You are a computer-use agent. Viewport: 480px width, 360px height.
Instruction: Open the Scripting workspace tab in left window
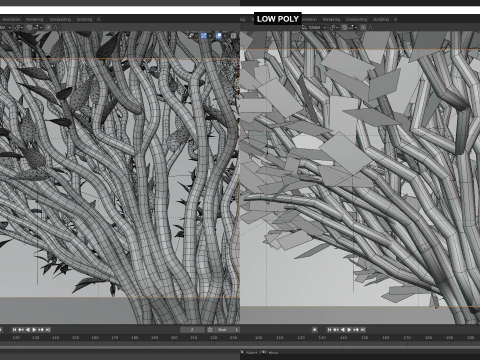click(84, 19)
